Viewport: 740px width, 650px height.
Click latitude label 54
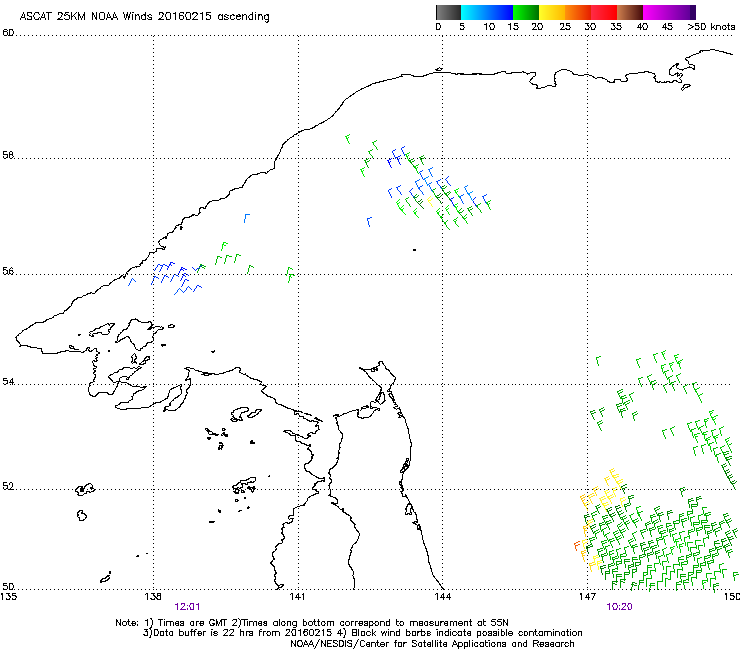coord(8,381)
